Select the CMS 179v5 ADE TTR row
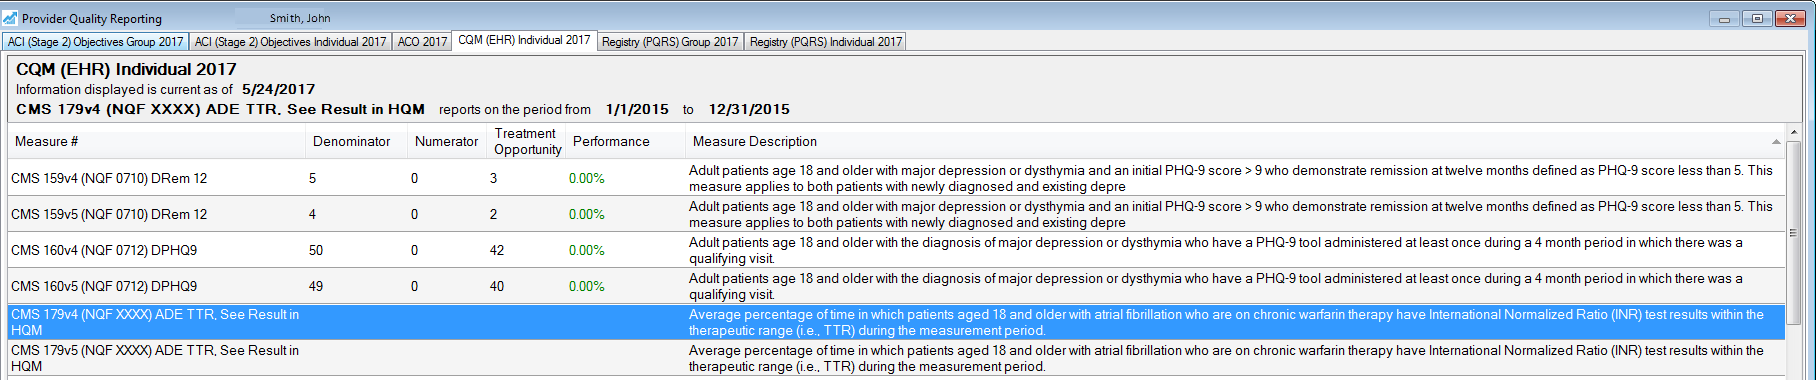The width and height of the screenshot is (1816, 380). [x=896, y=358]
